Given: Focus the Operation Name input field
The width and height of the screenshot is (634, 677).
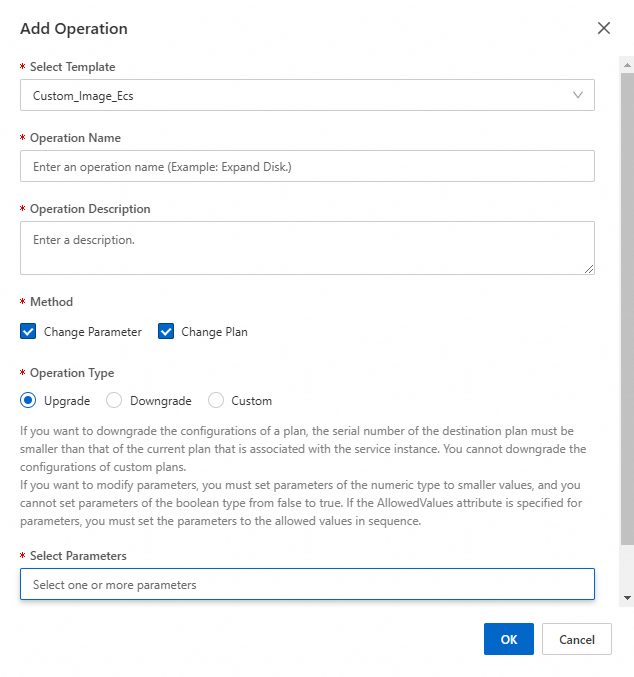Looking at the screenshot, I should pos(307,166).
